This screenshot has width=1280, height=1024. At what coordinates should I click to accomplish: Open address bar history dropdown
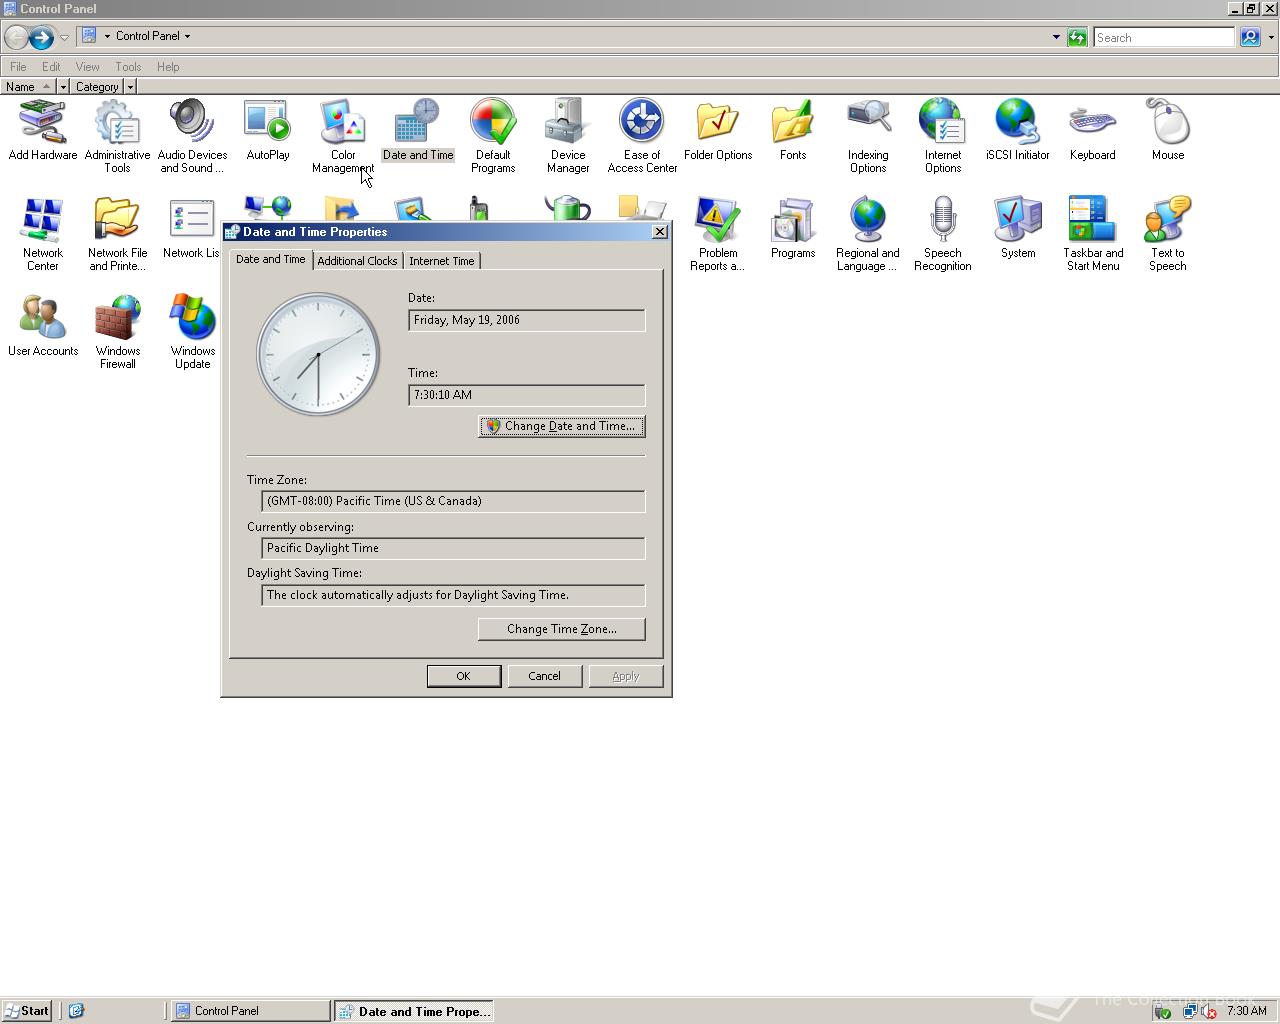tap(1056, 37)
